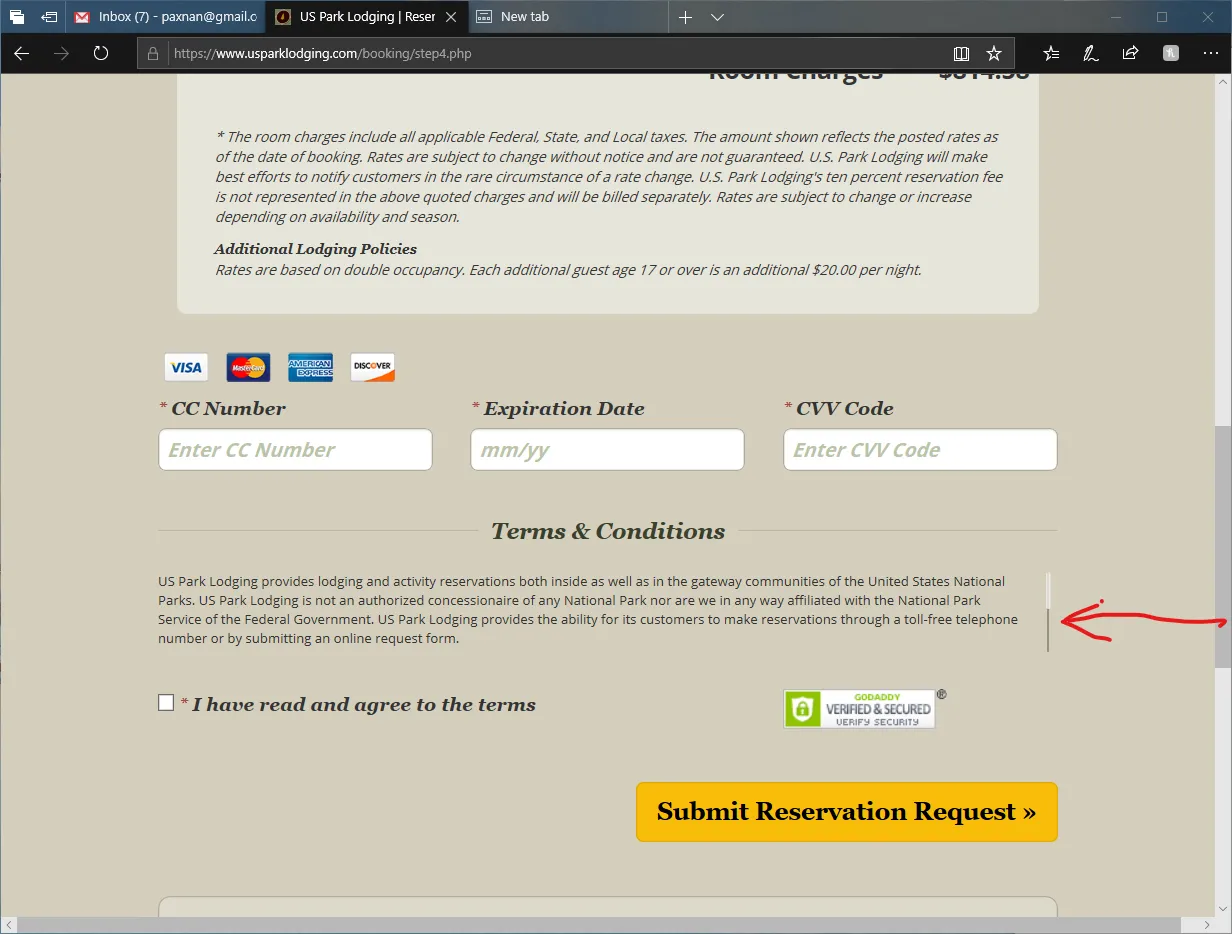Click the padlock site info icon
Image resolution: width=1232 pixels, height=934 pixels.
tap(153, 53)
